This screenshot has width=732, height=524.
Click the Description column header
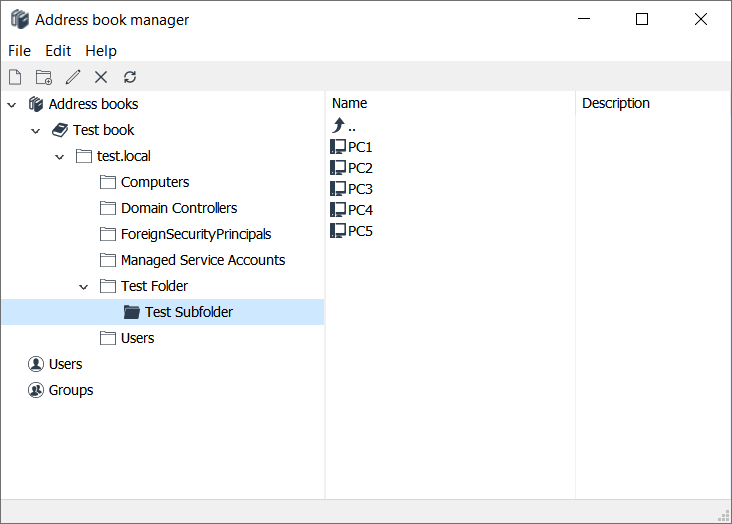tap(616, 103)
